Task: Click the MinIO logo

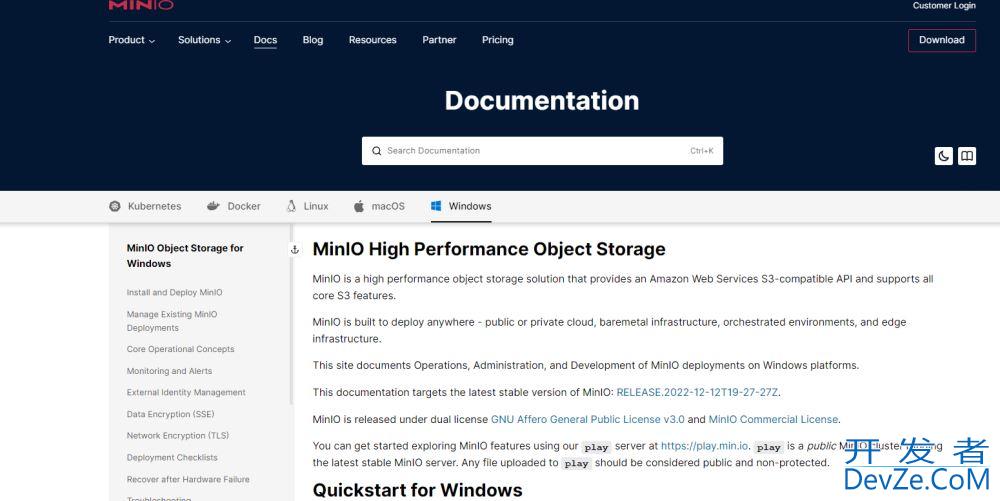Action: point(141,5)
